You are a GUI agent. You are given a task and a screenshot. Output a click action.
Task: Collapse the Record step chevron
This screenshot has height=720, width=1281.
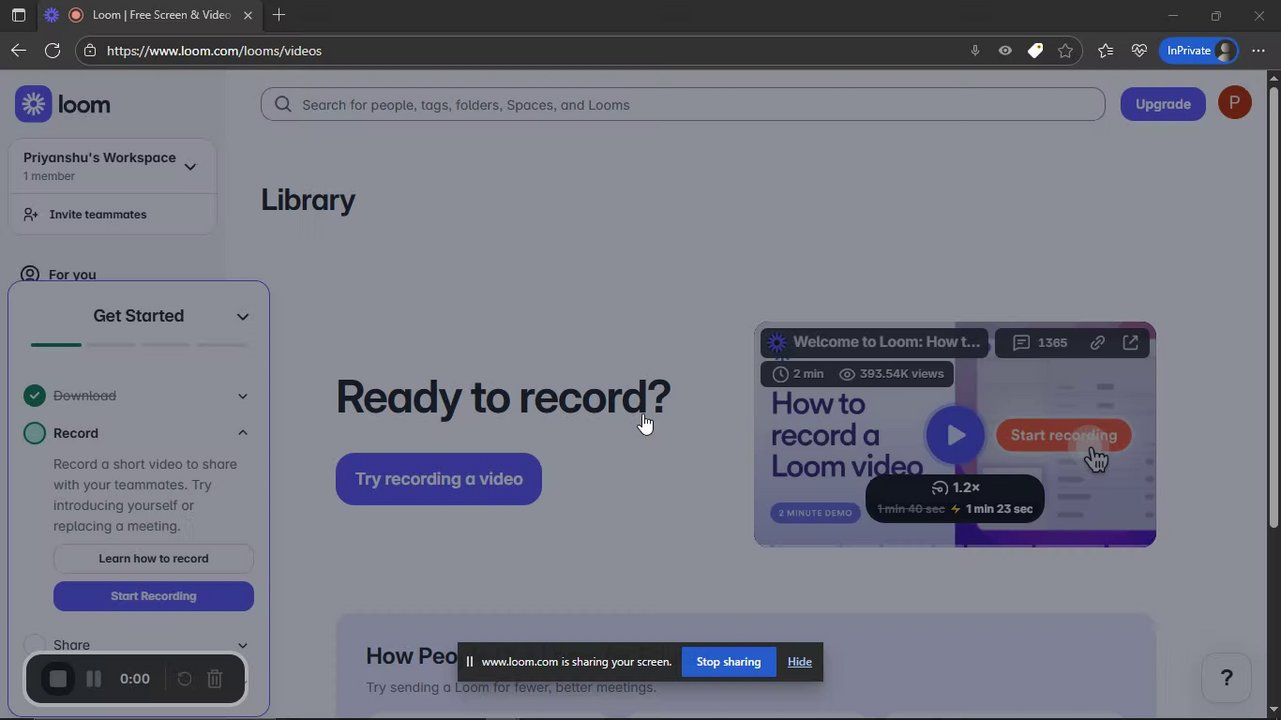(242, 433)
